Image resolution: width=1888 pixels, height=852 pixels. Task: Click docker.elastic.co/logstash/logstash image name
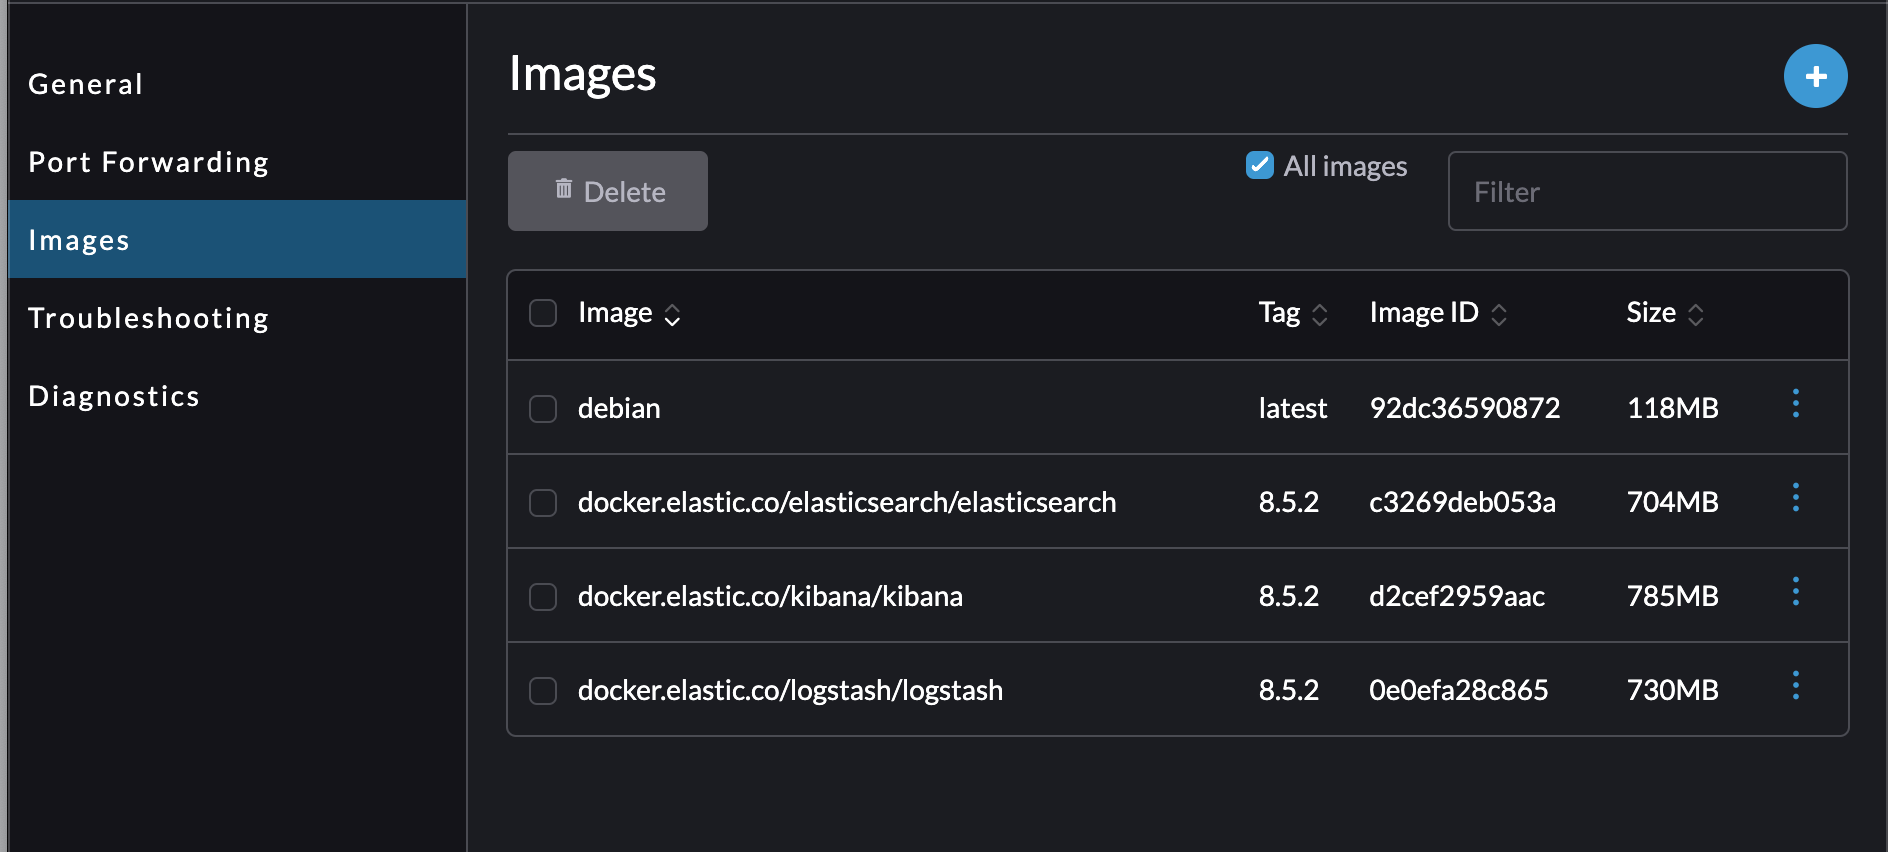pyautogui.click(x=790, y=690)
